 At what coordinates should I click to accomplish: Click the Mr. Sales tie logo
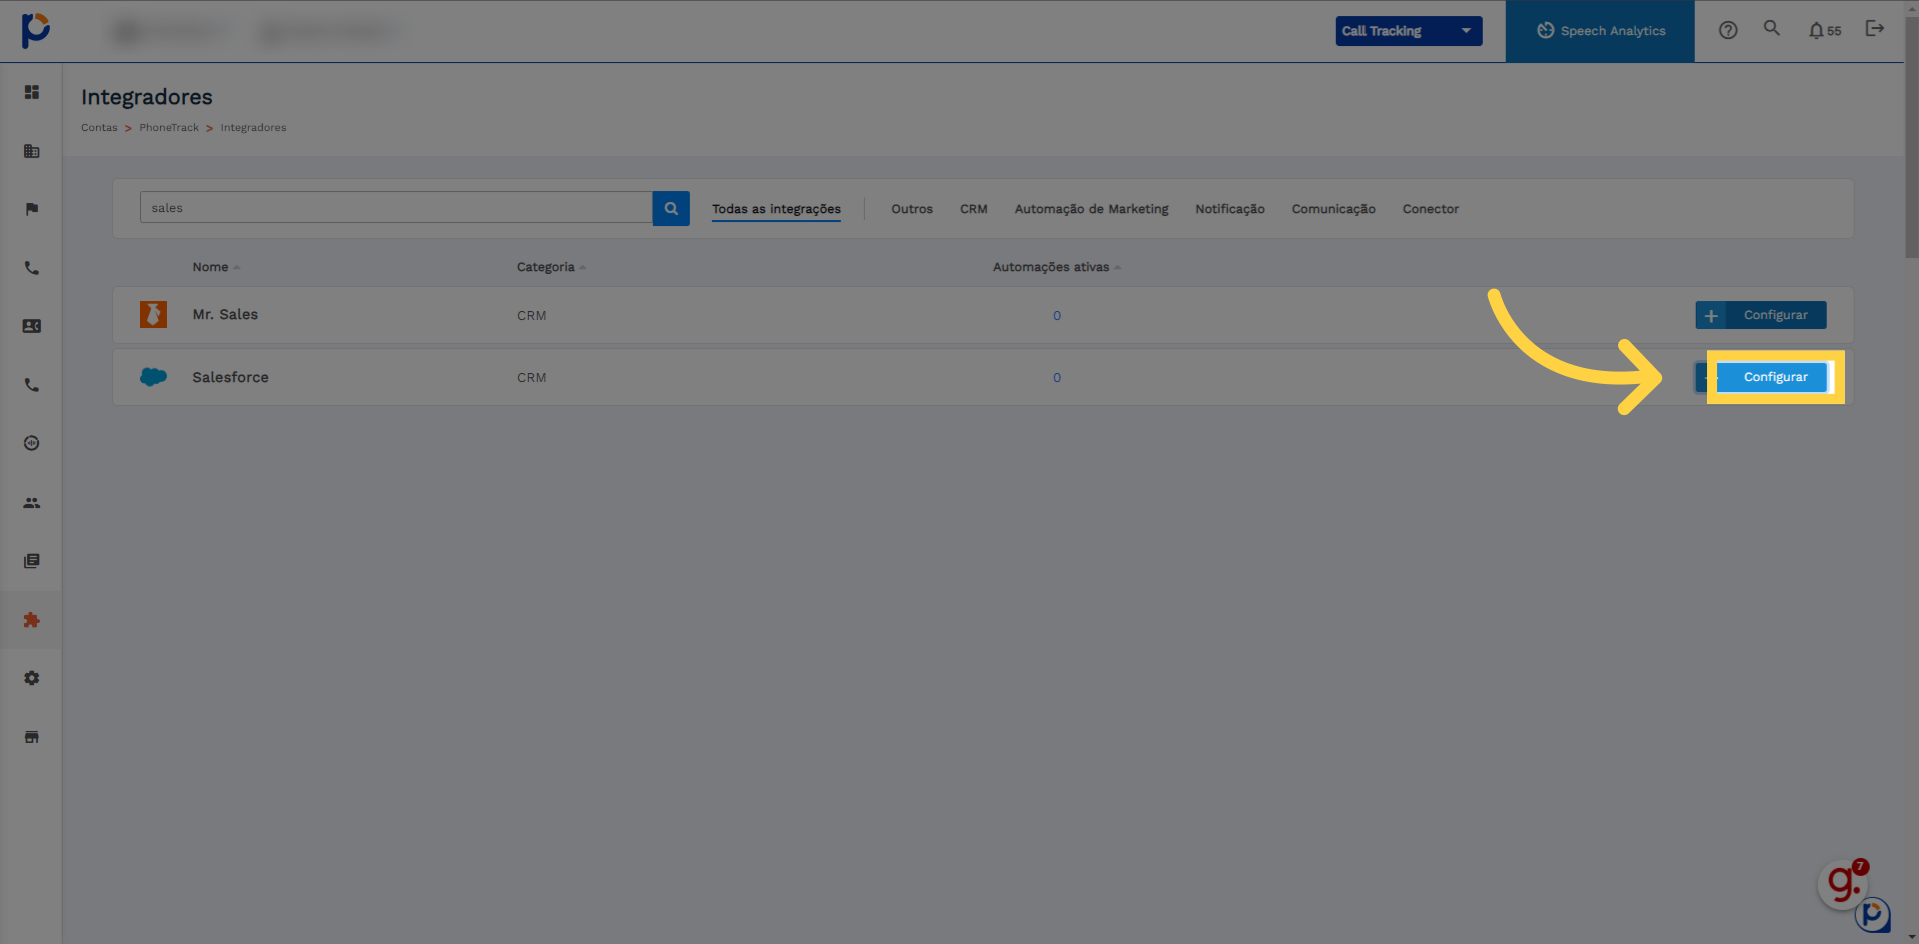point(153,314)
